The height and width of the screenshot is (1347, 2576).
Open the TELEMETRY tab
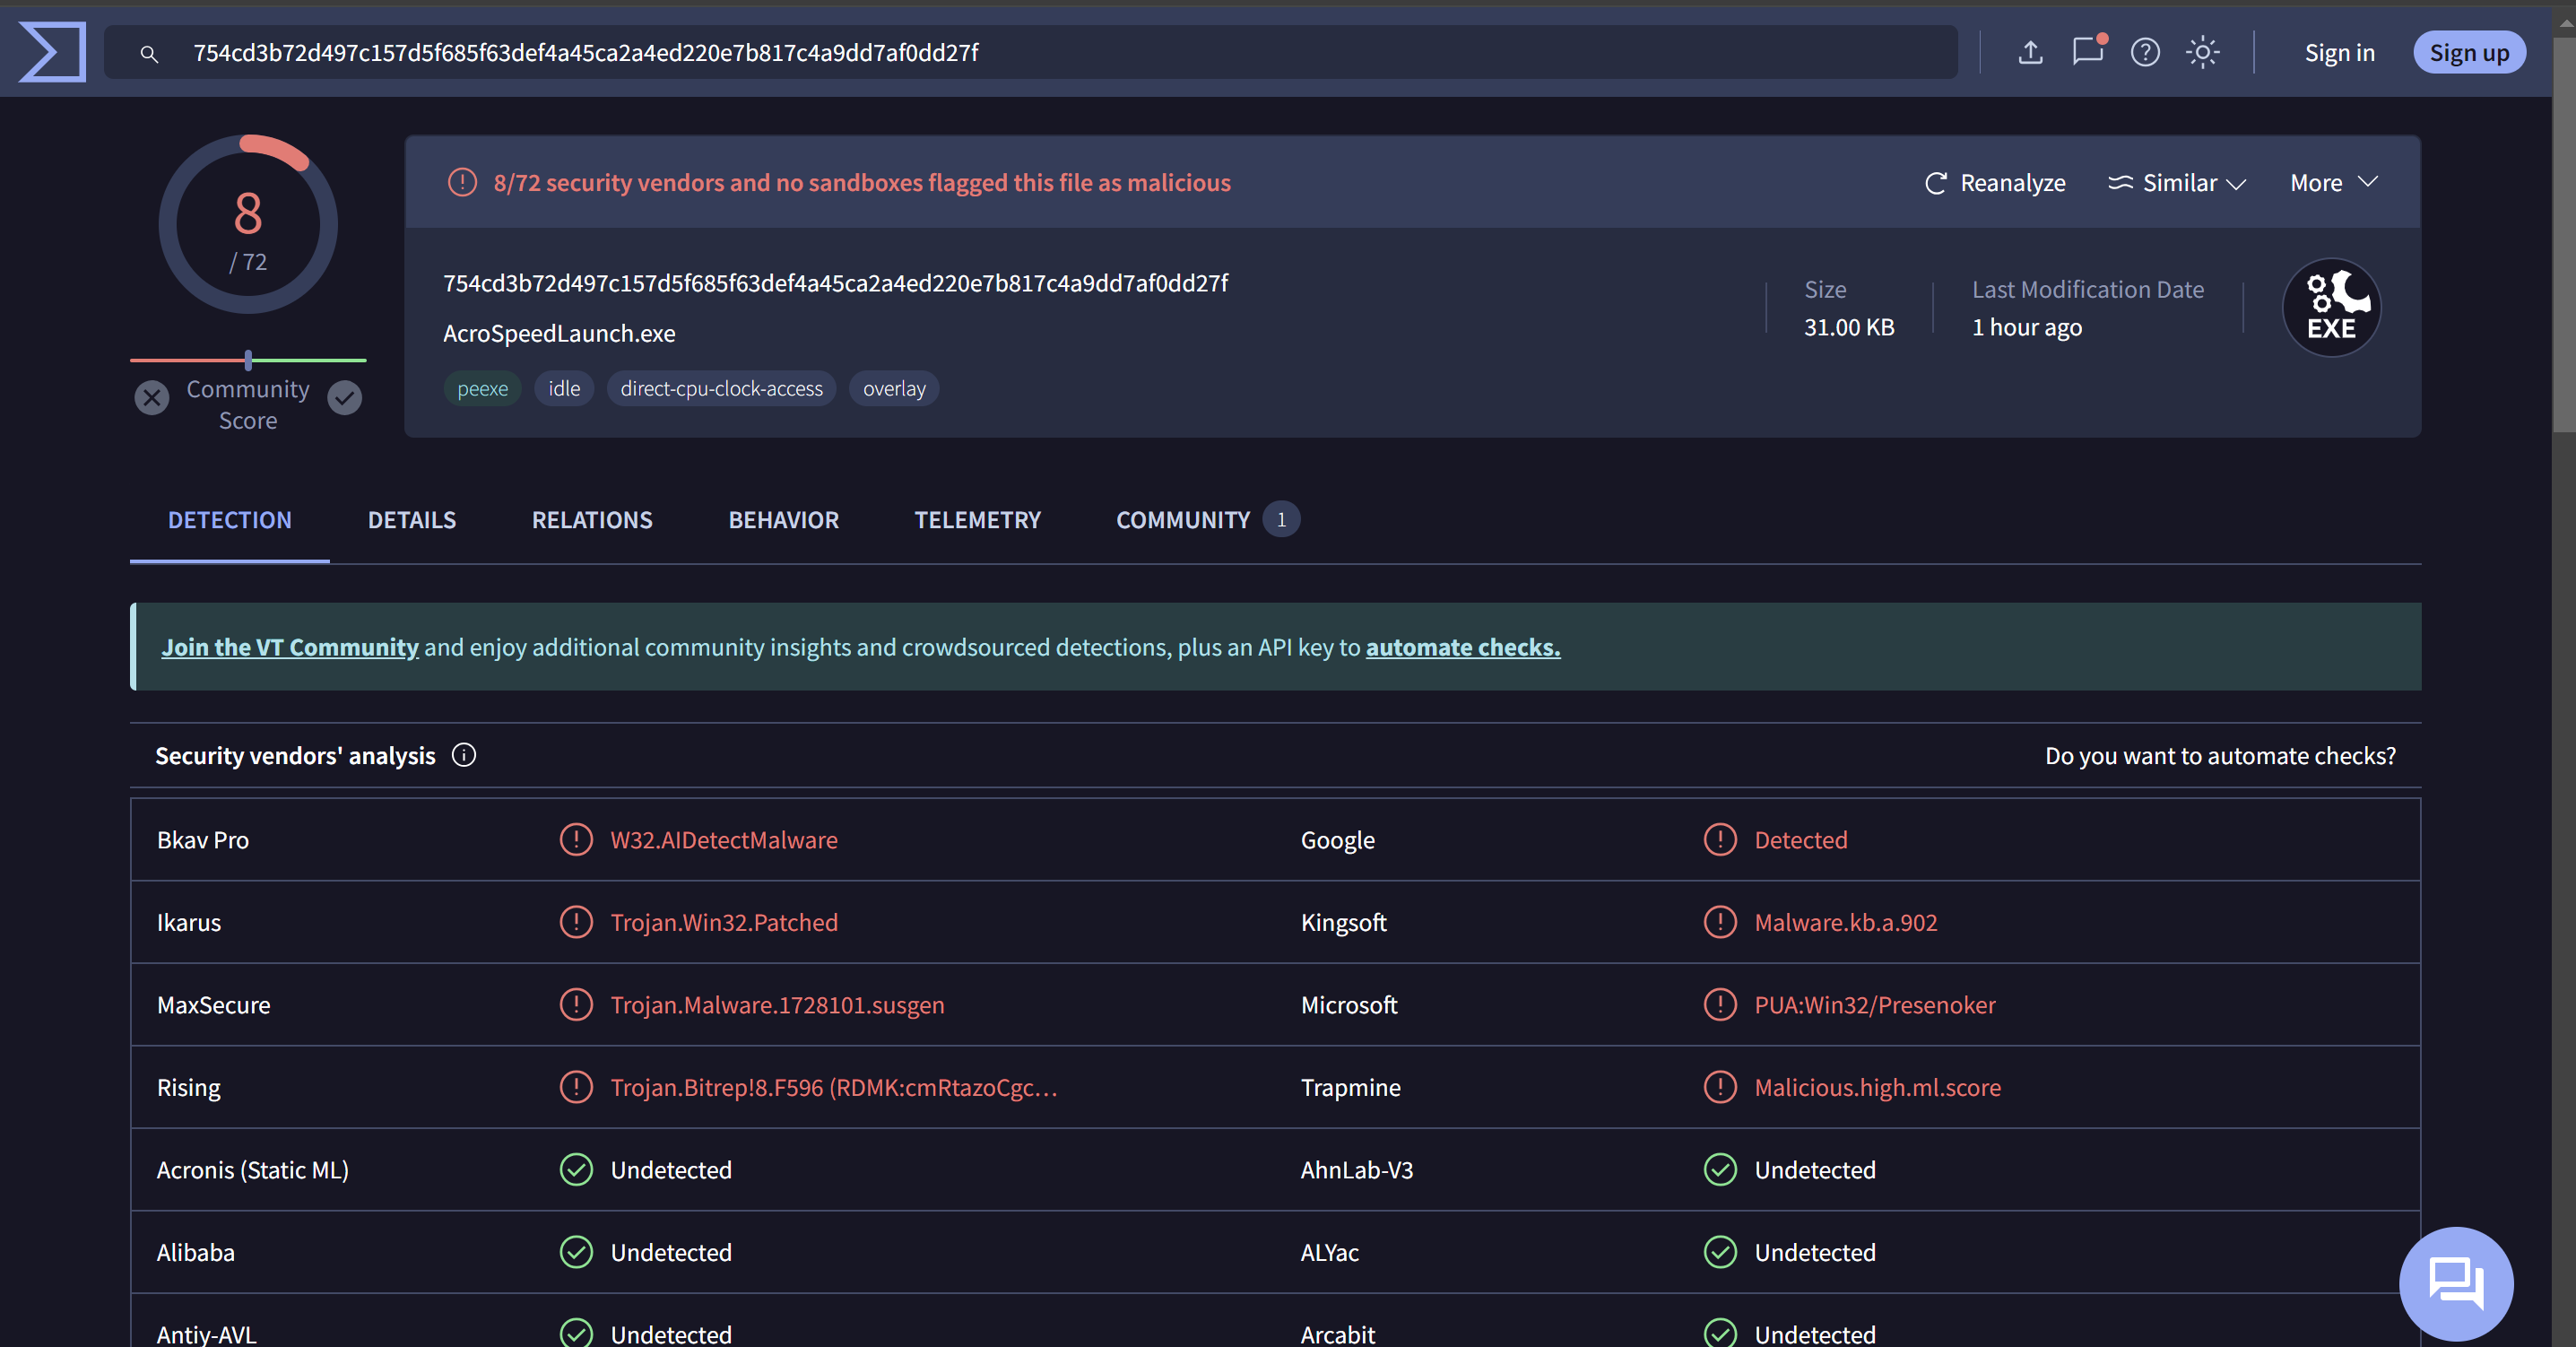click(x=978, y=520)
